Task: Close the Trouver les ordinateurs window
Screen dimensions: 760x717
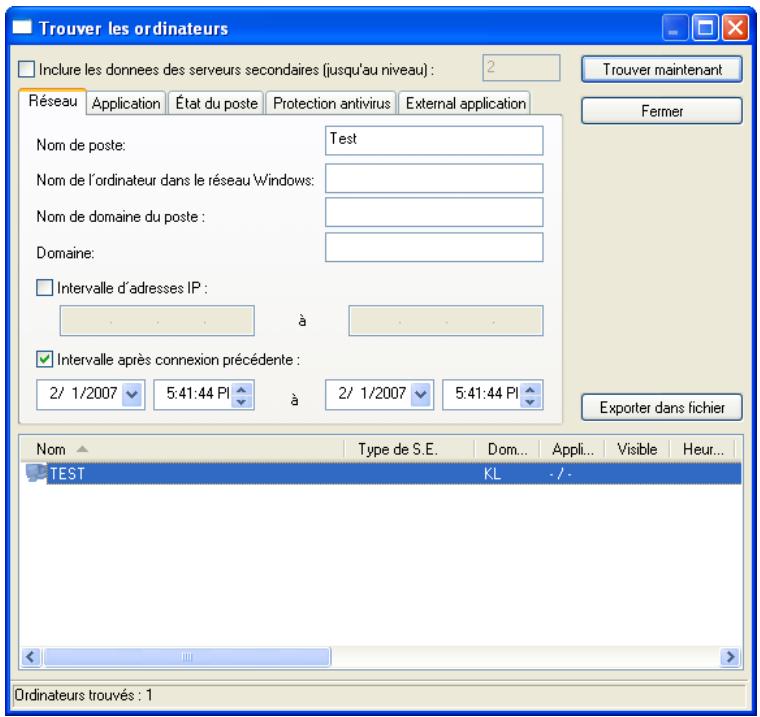Action: point(735,27)
